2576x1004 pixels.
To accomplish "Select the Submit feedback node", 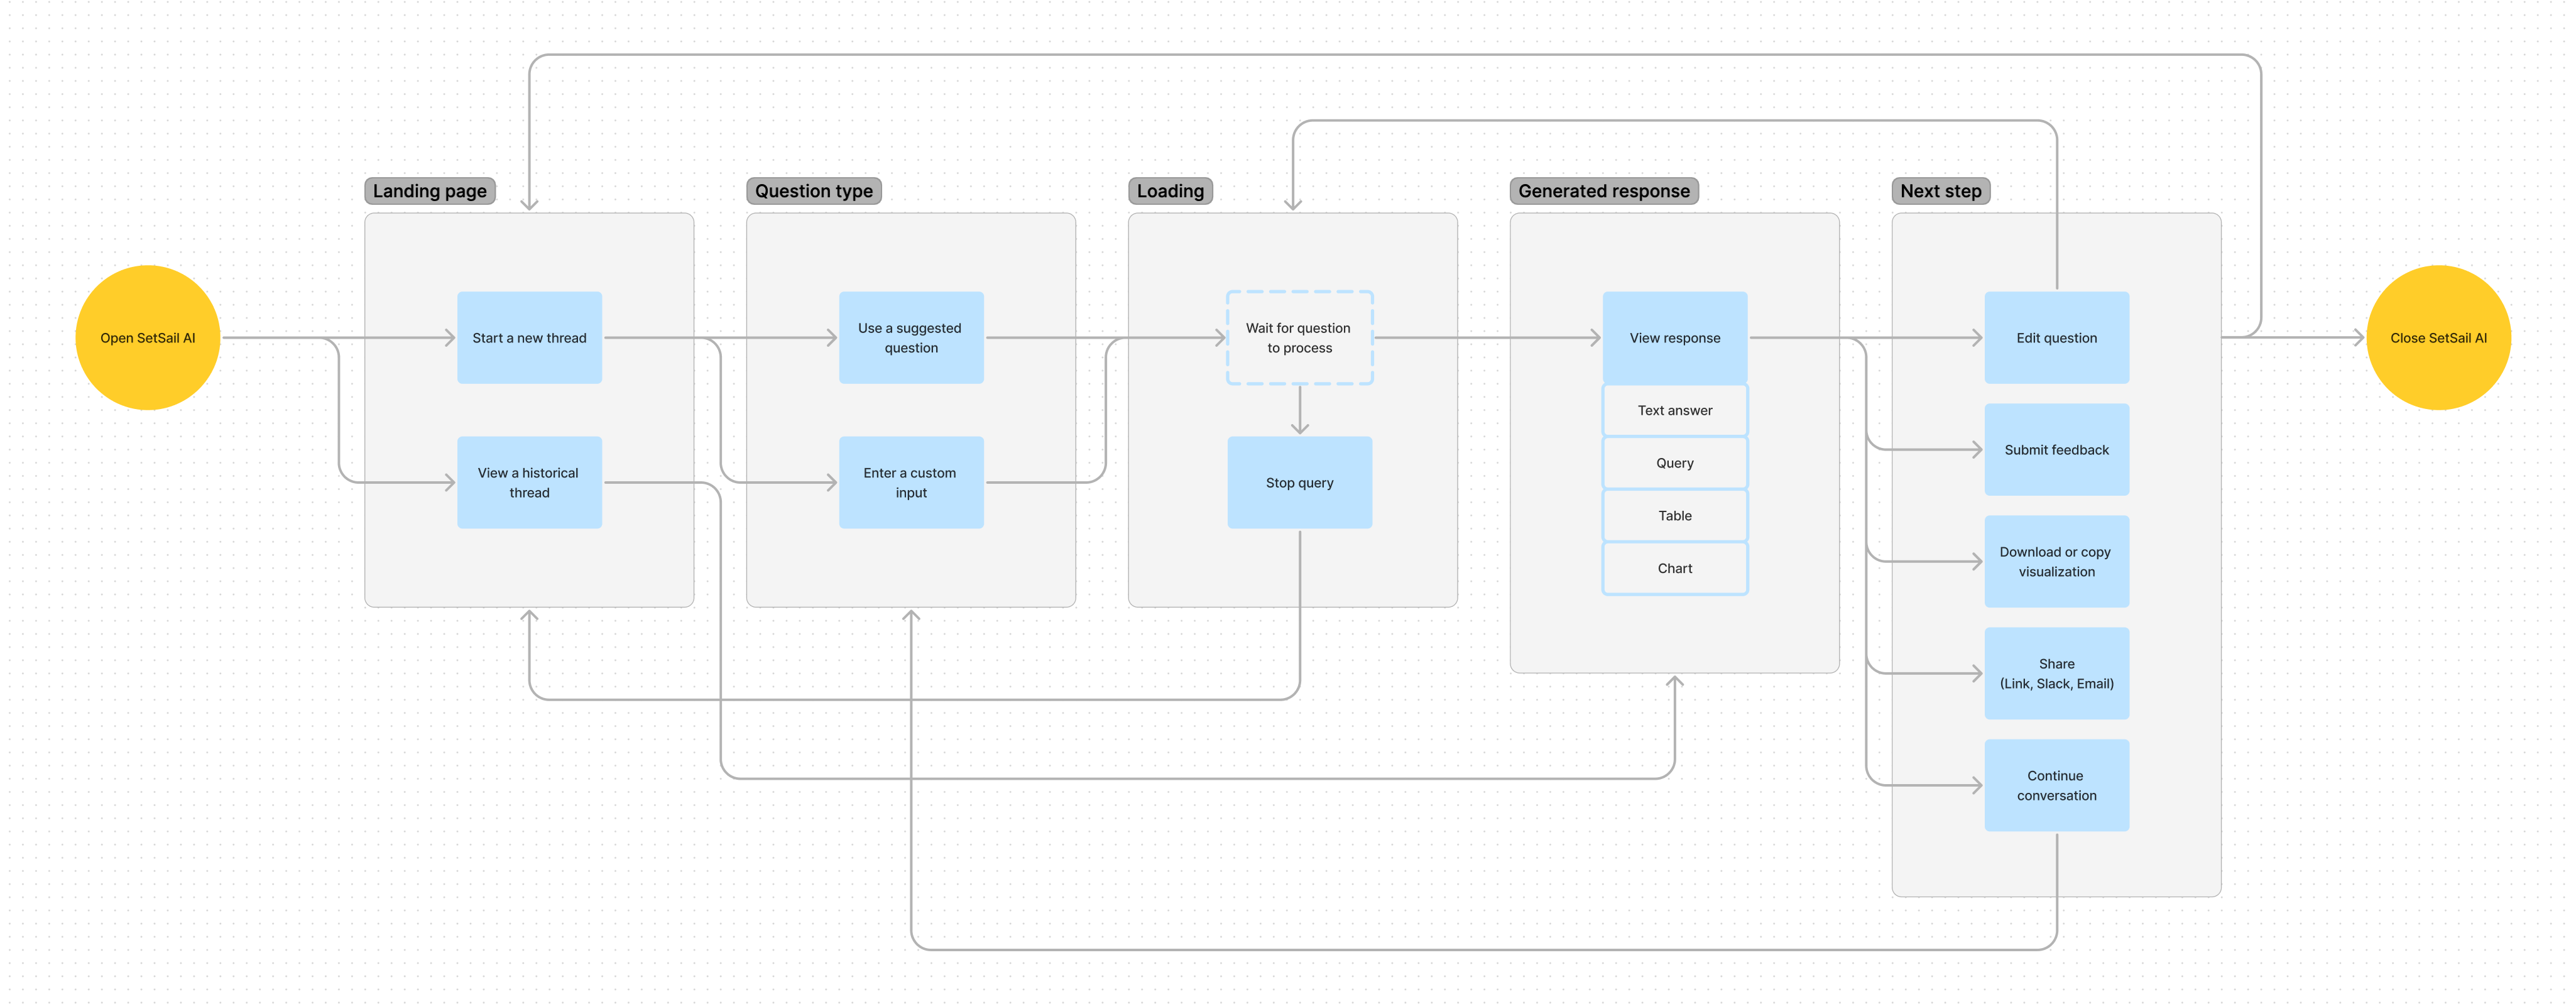I will tap(2056, 450).
